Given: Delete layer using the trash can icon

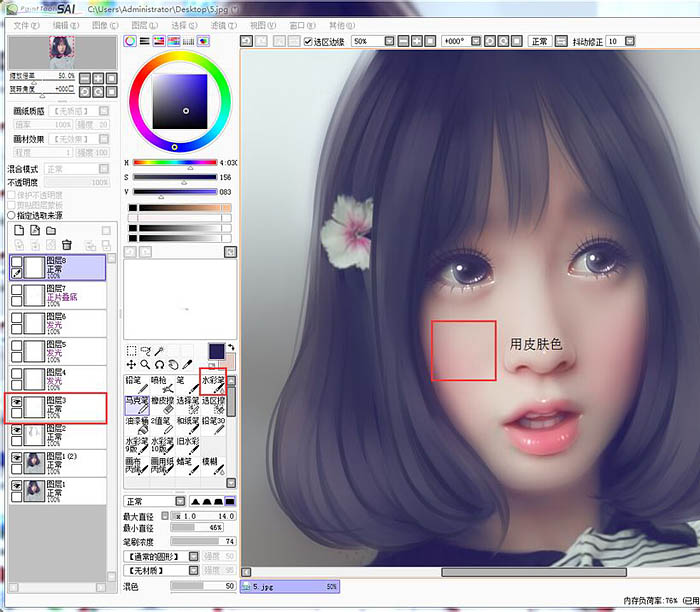Looking at the screenshot, I should pyautogui.click(x=67, y=244).
